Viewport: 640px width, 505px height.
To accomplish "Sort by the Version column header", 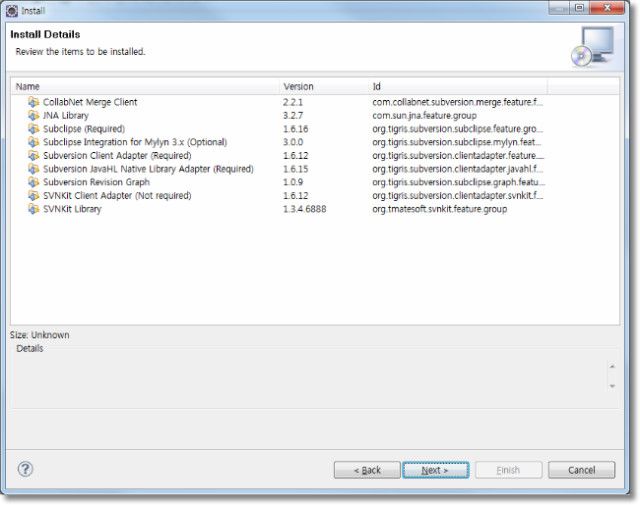I will [x=324, y=87].
